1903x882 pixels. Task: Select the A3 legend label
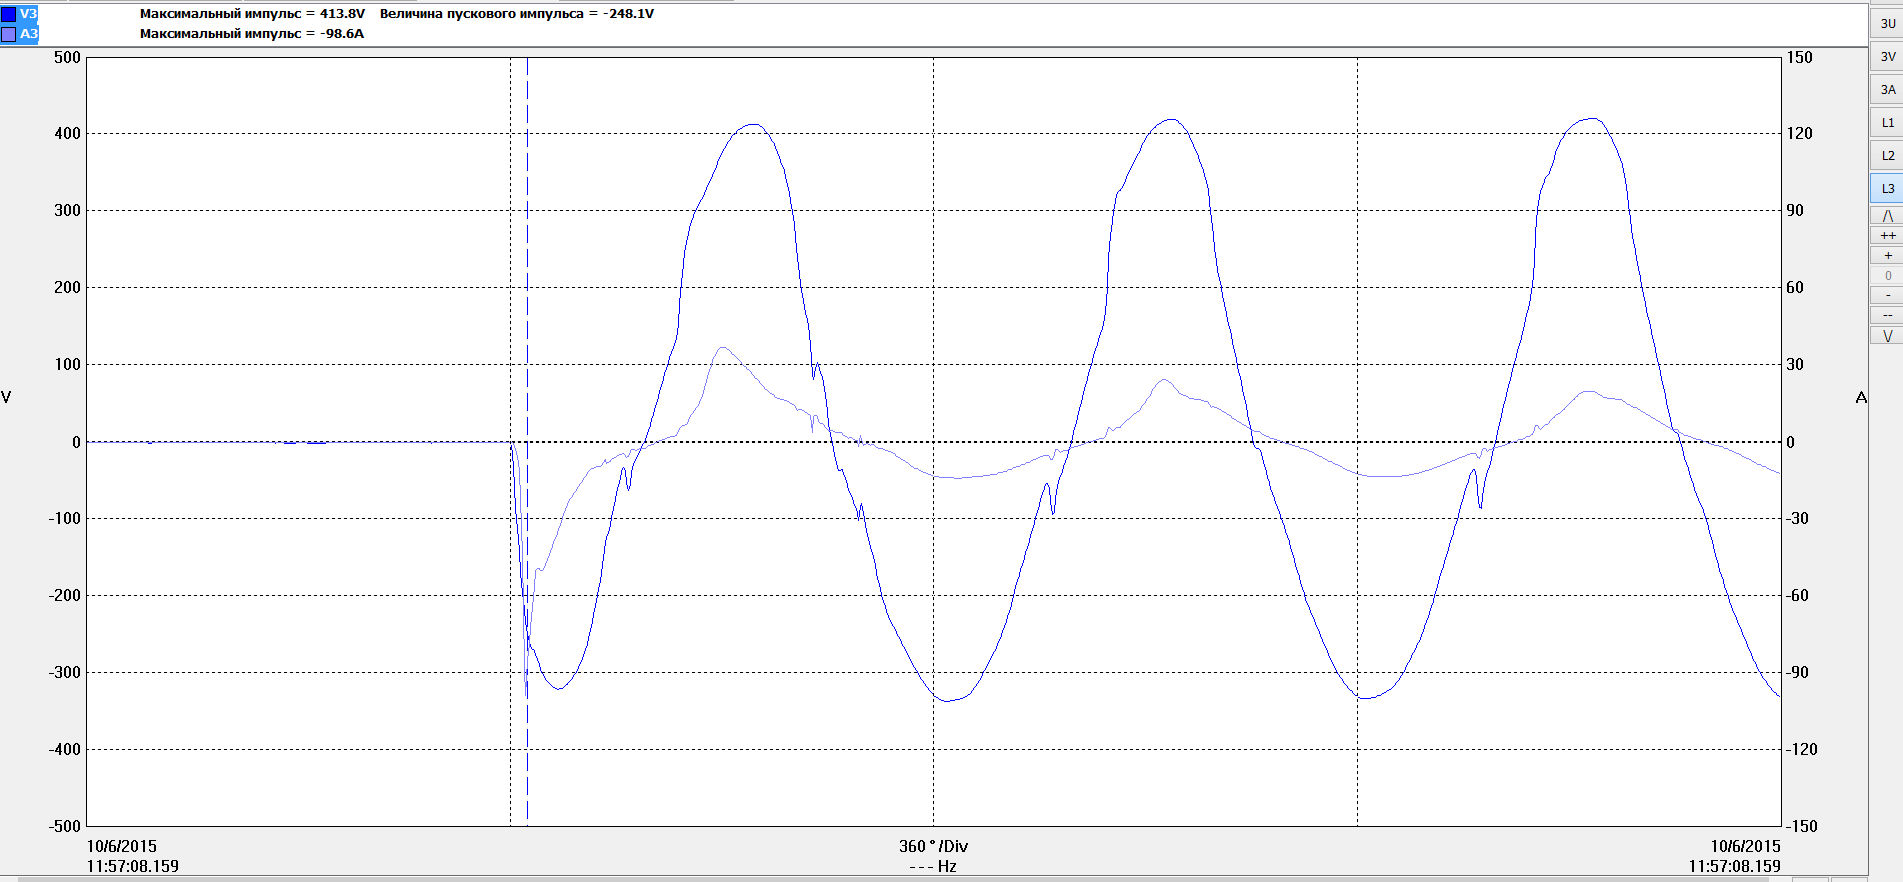(28, 34)
